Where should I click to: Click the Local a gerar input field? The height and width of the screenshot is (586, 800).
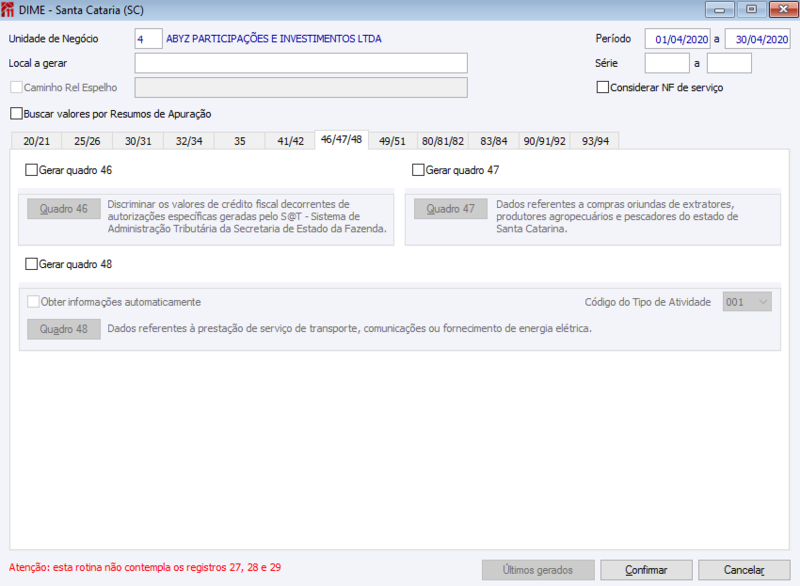tap(300, 62)
